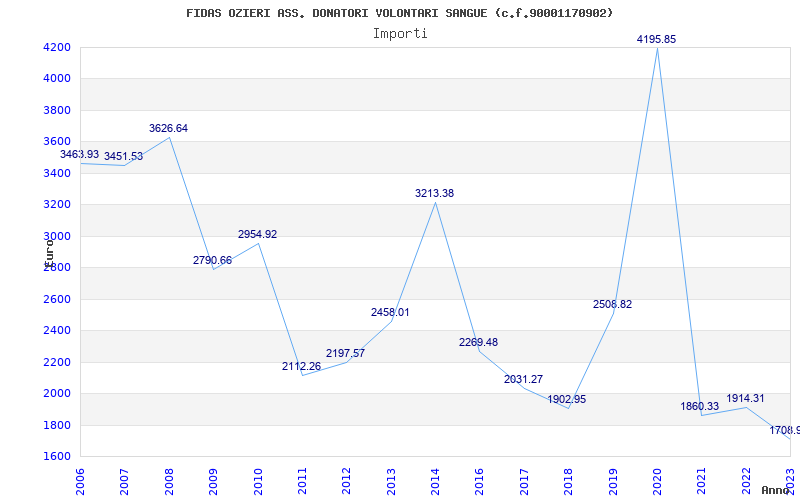Click the 2200 y-axis tick label
Image resolution: width=800 pixels, height=500 pixels.
click(x=57, y=362)
